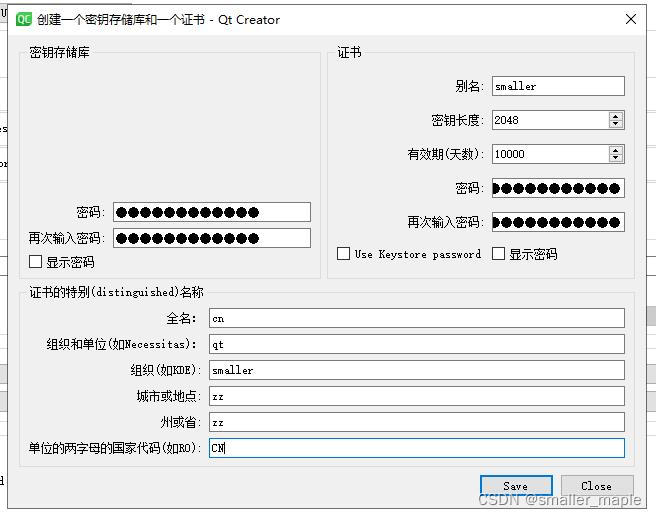
Task: Click the 城市或地点 city field
Action: (x=417, y=396)
